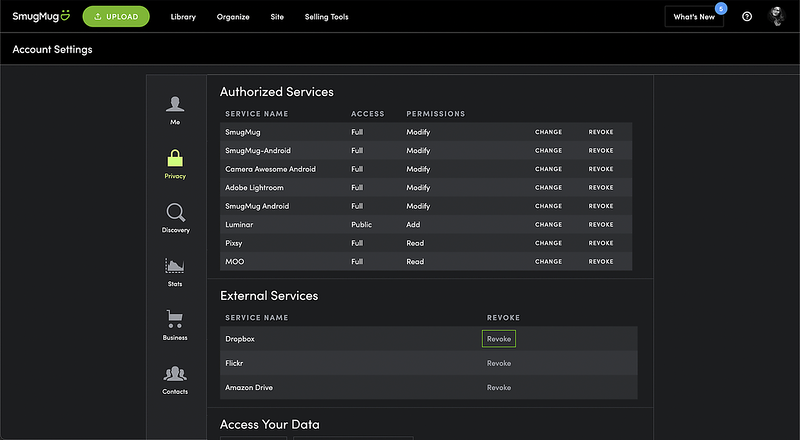800x440 pixels.
Task: Click the Adobe Lightroom service name
Action: tap(254, 188)
